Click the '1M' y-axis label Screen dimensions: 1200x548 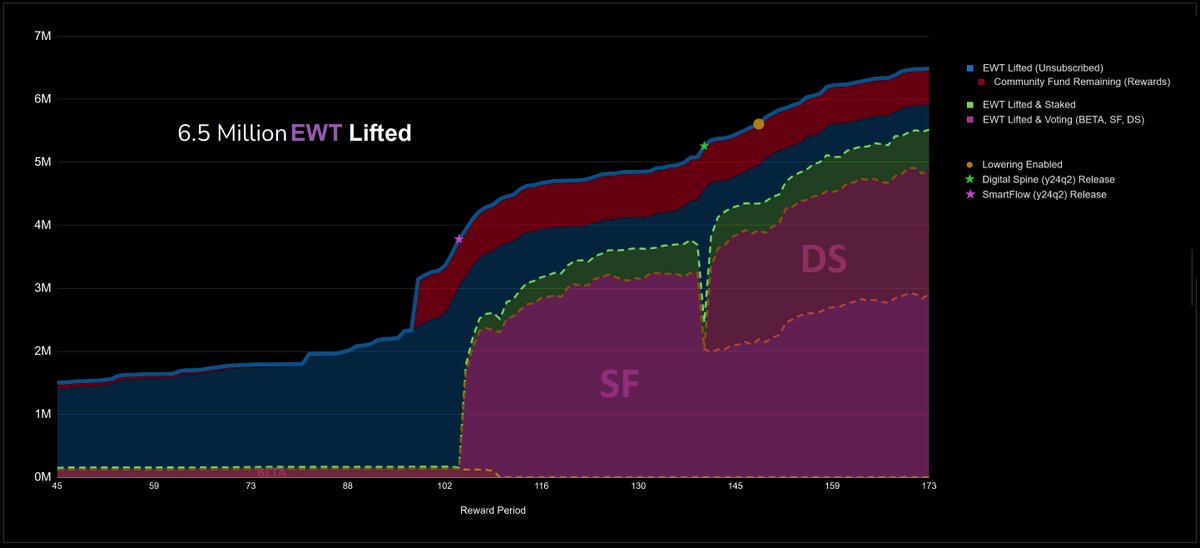click(43, 414)
